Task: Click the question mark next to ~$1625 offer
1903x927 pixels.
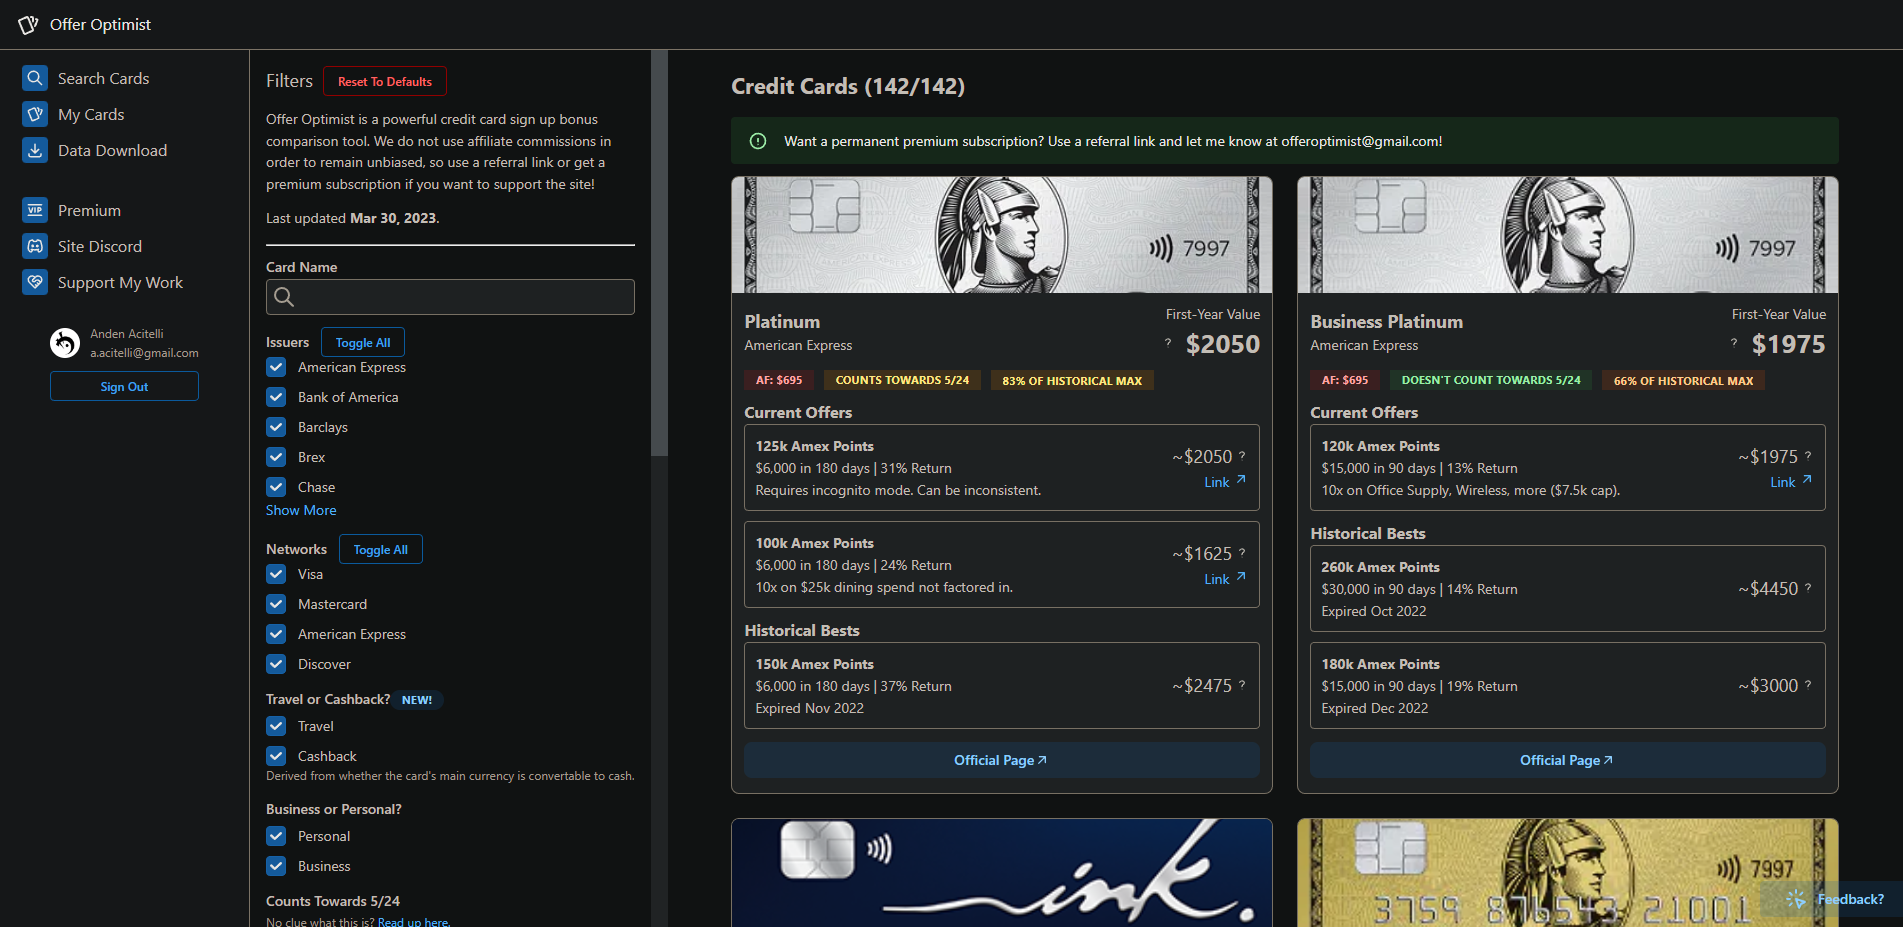Action: click(1242, 552)
